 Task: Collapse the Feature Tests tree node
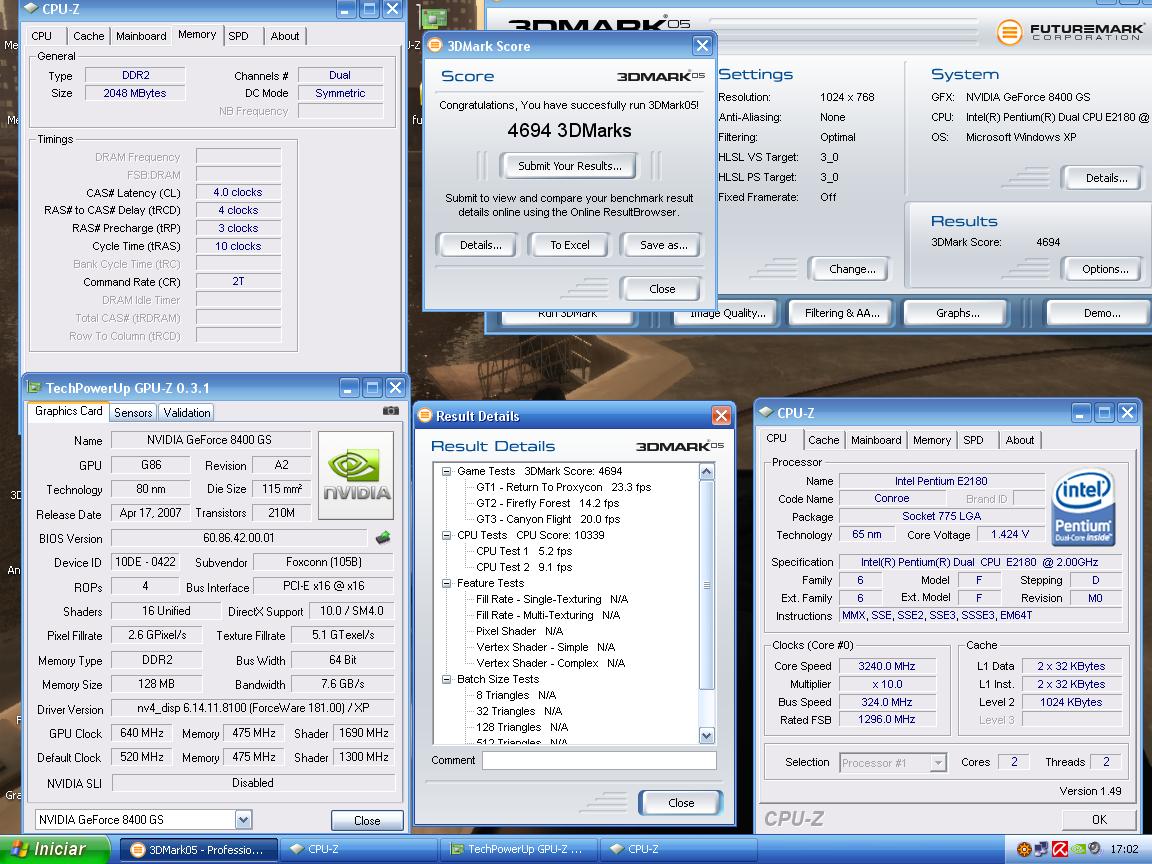[x=446, y=583]
